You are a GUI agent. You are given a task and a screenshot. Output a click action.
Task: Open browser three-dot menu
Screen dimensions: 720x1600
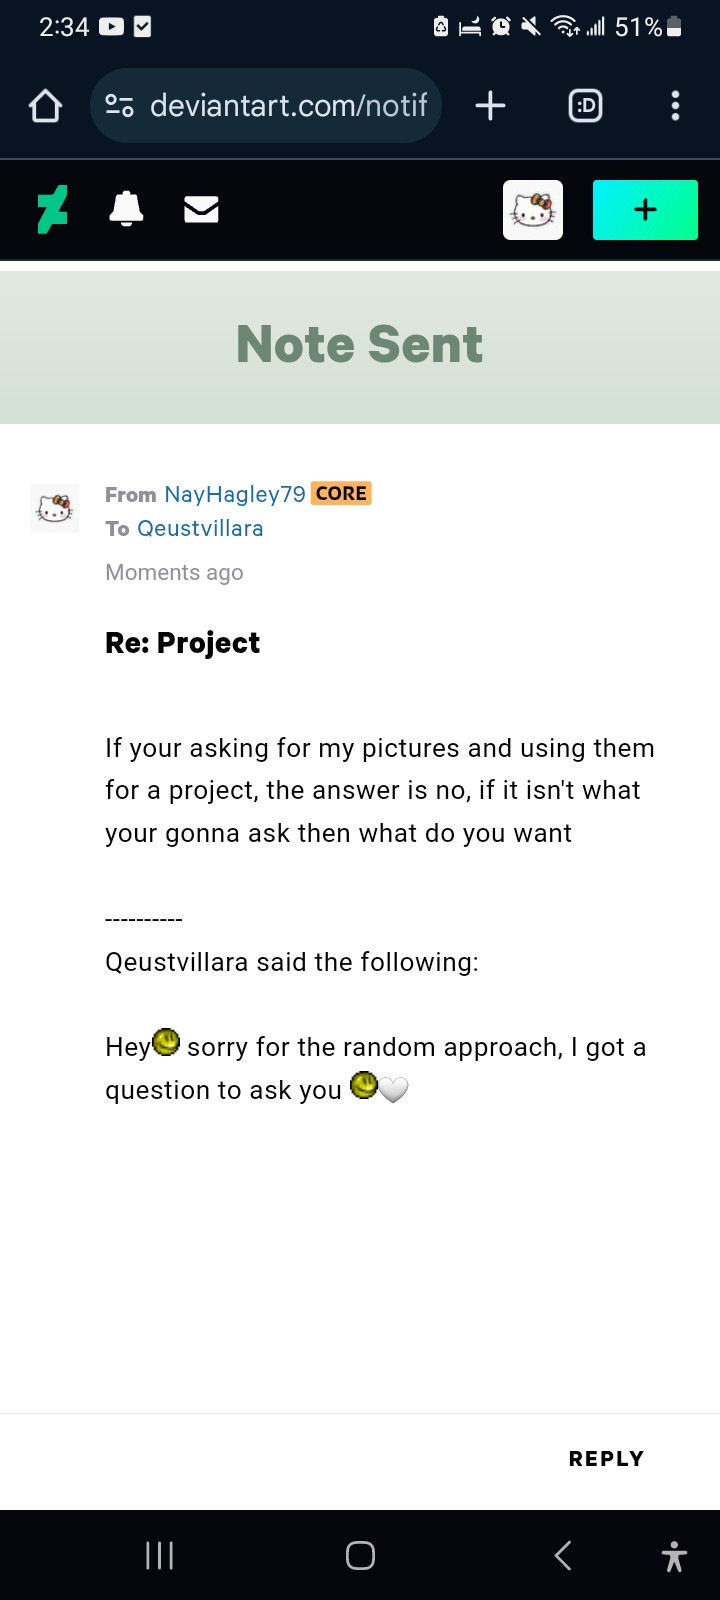tap(675, 106)
